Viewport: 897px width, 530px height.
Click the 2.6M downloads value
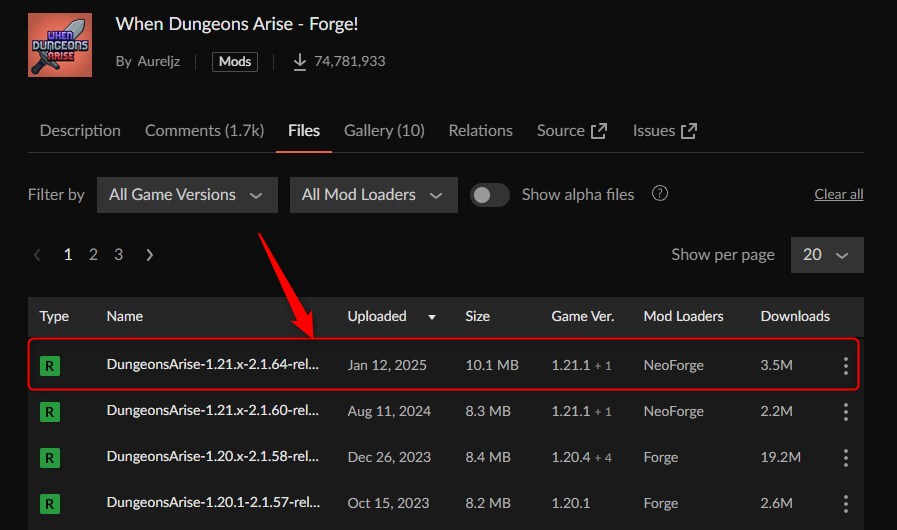click(777, 503)
